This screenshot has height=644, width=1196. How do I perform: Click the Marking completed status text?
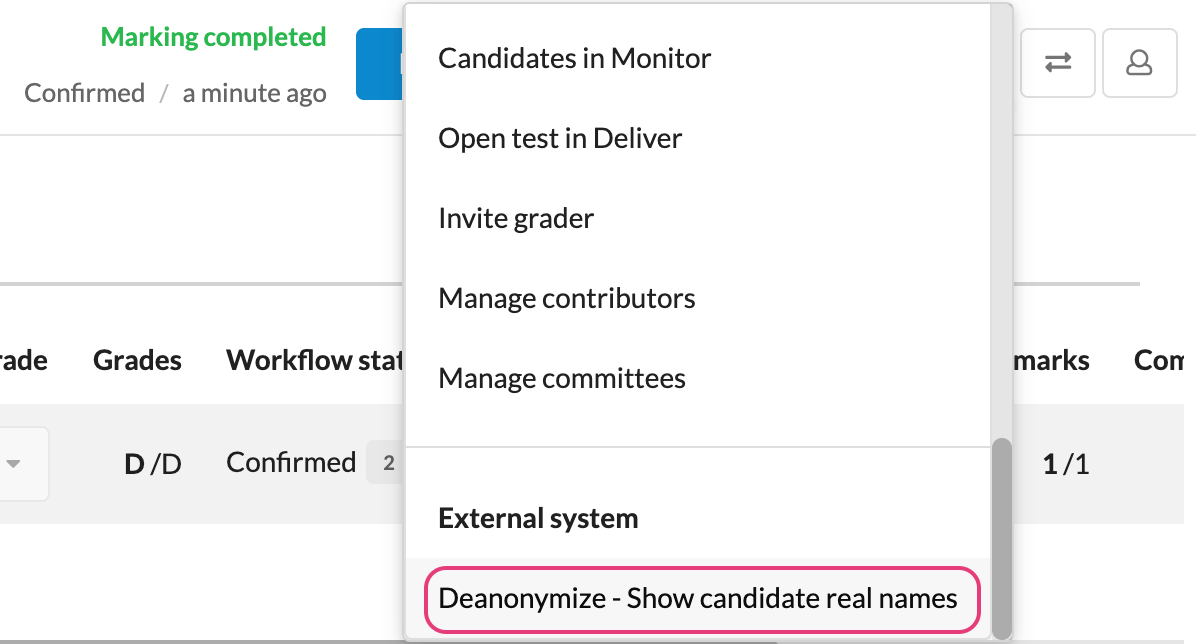[x=214, y=37]
